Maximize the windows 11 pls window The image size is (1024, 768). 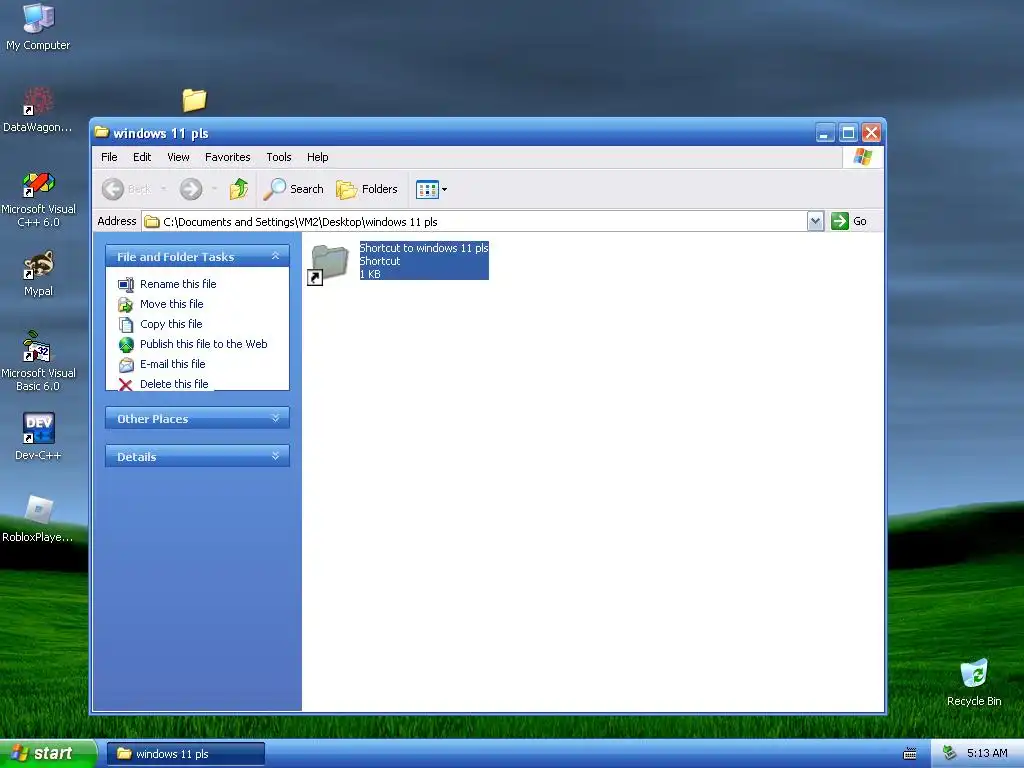coord(848,133)
